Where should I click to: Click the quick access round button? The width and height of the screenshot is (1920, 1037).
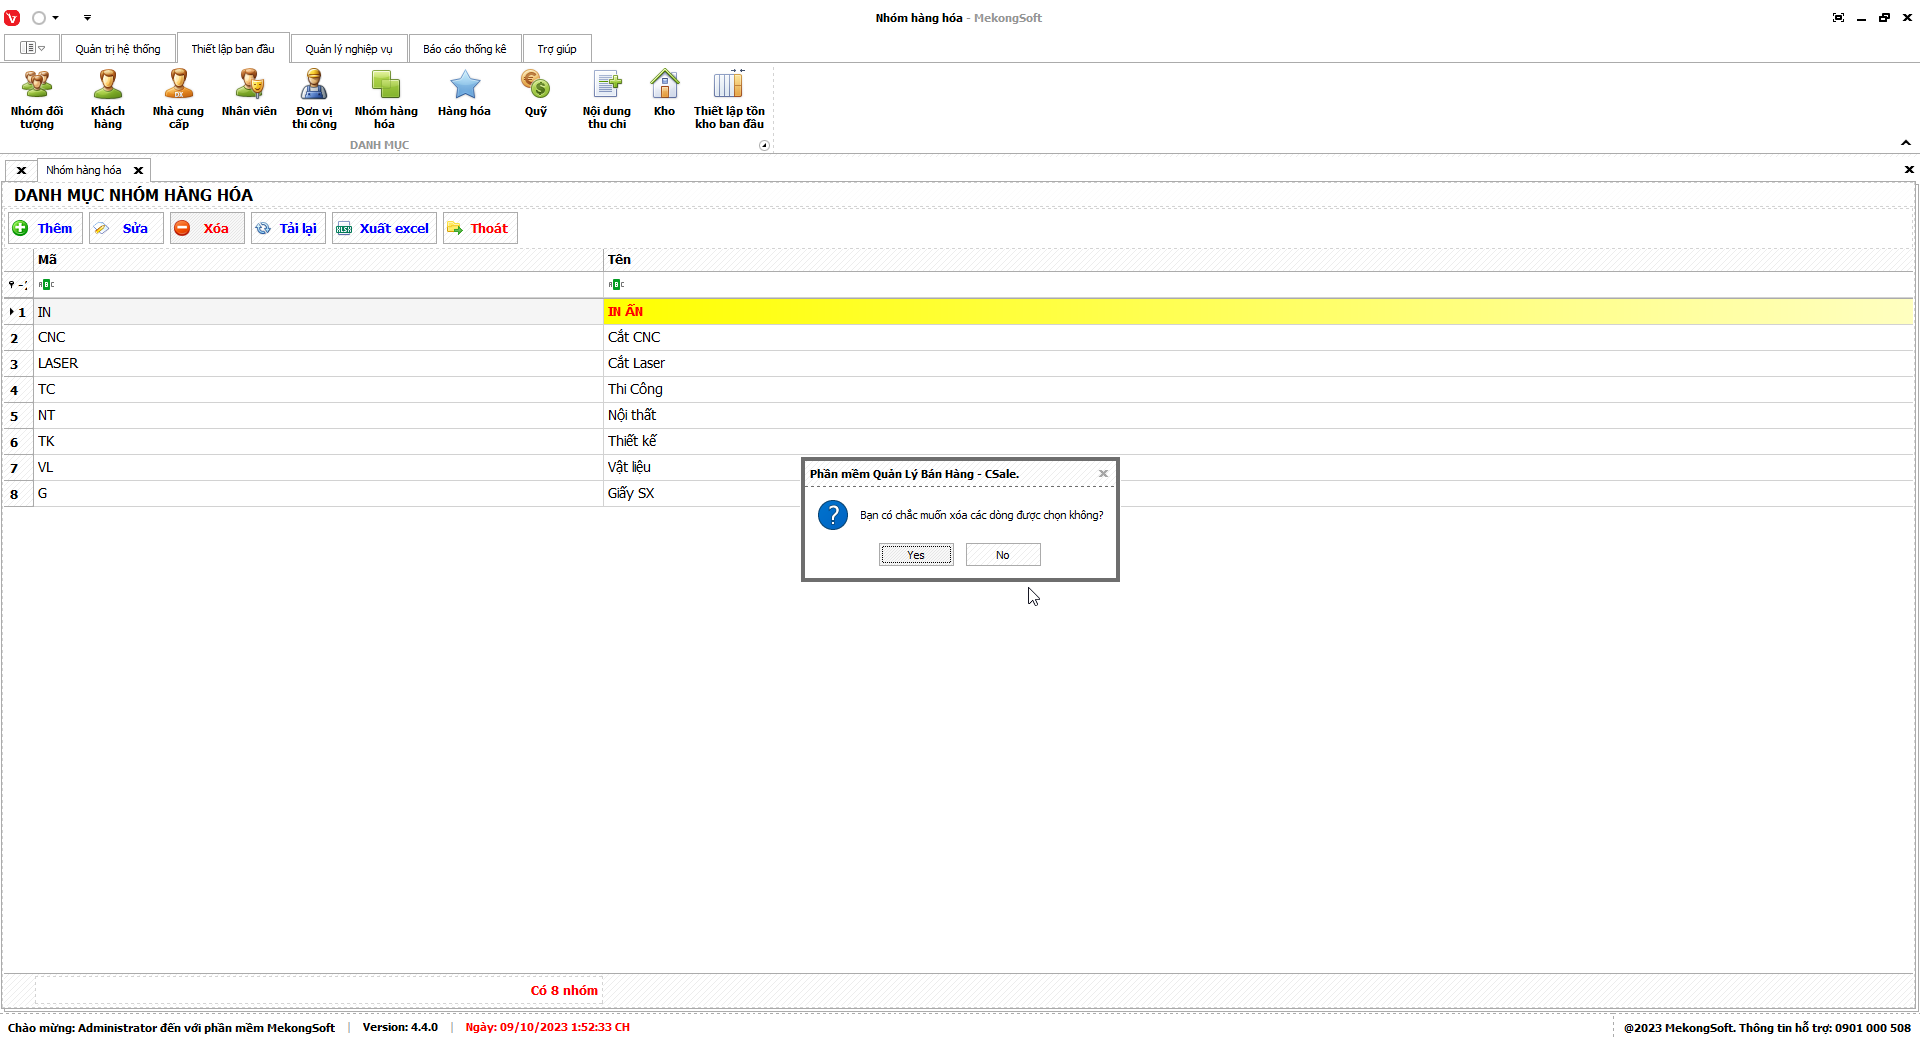[39, 18]
